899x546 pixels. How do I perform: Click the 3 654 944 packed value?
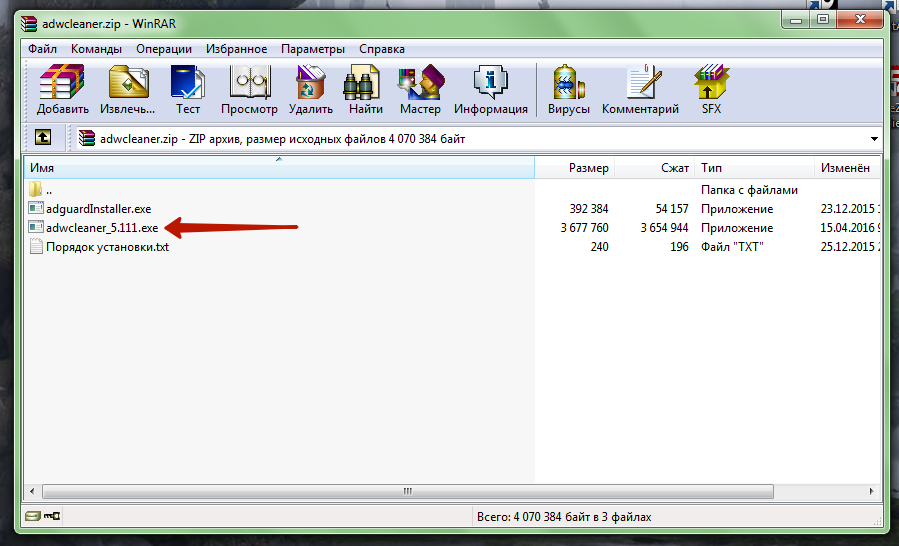tap(664, 228)
